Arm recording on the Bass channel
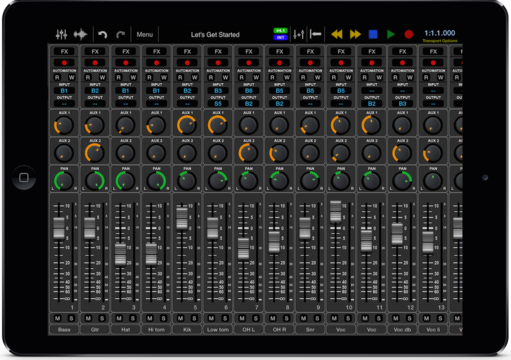 [x=64, y=63]
